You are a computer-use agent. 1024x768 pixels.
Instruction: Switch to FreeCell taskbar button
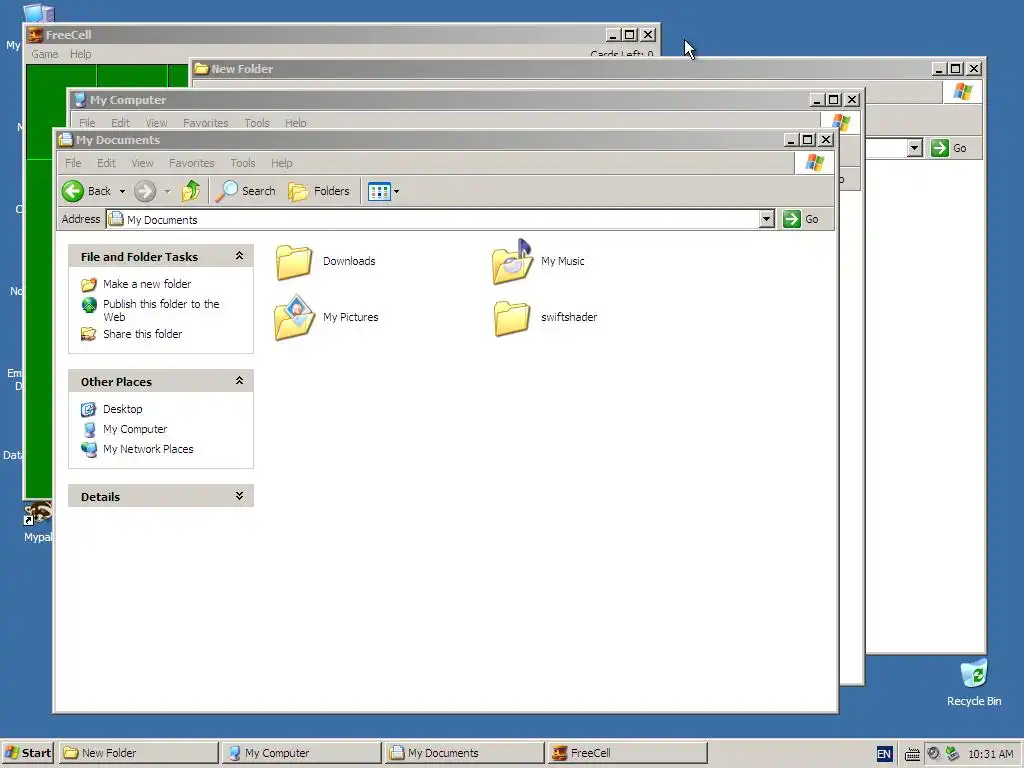(628, 753)
